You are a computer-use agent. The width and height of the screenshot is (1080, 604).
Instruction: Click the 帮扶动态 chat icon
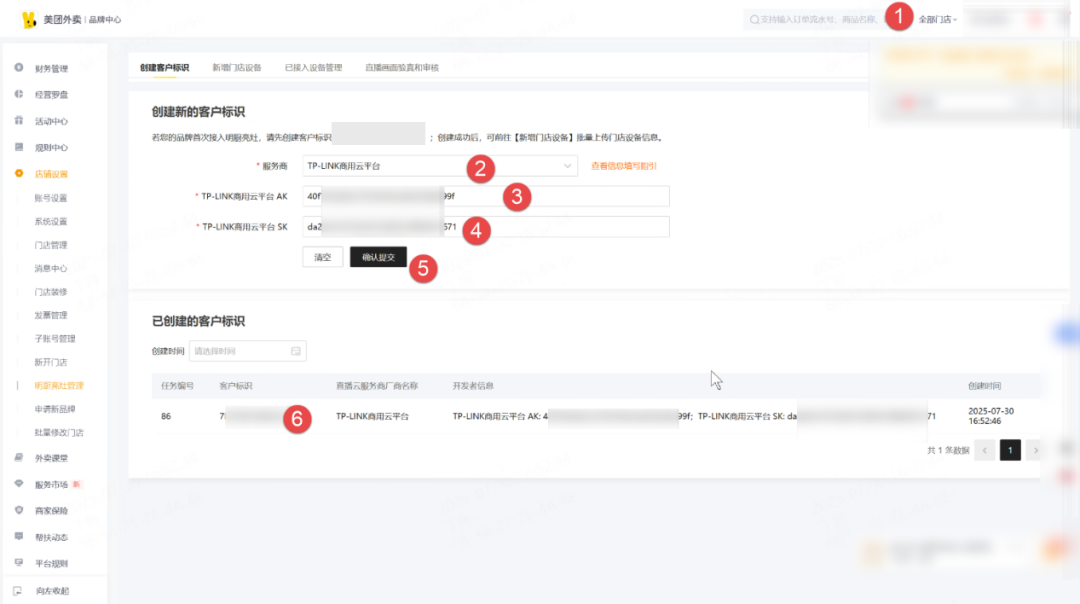(x=19, y=537)
